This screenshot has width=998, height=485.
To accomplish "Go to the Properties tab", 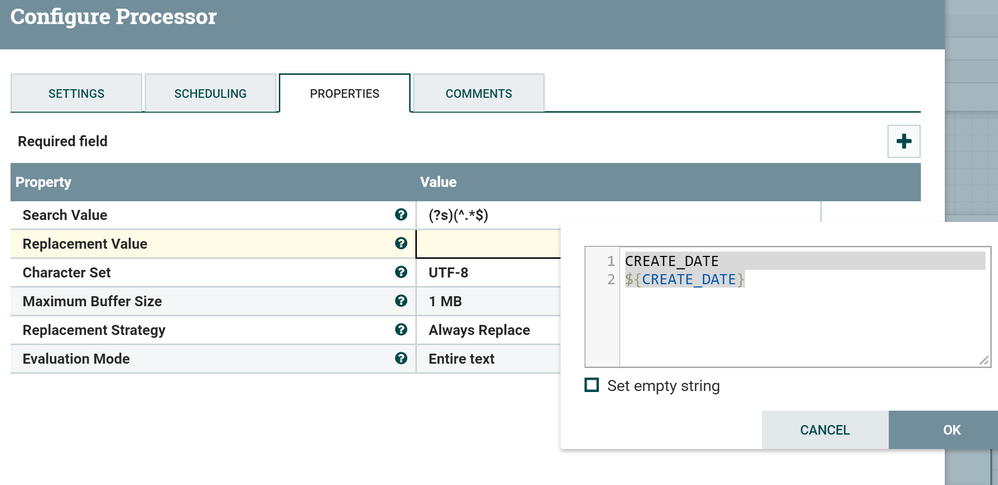I will tap(344, 94).
